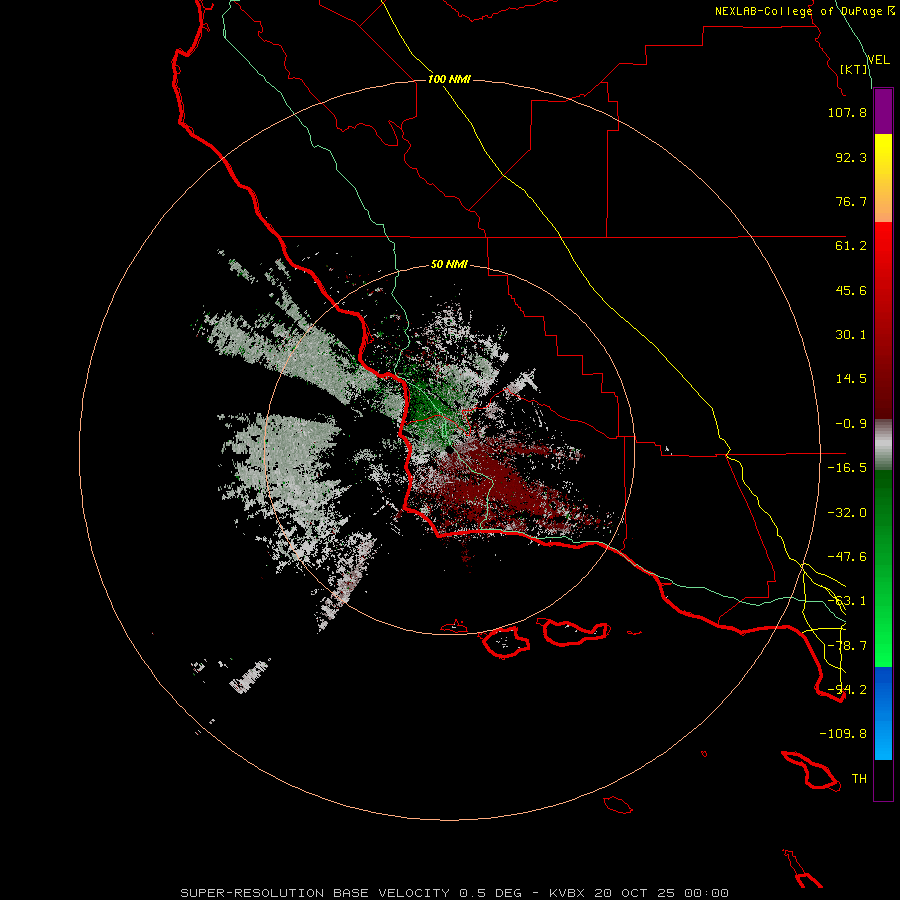Click the 76.7 velocity scale value

(x=851, y=201)
